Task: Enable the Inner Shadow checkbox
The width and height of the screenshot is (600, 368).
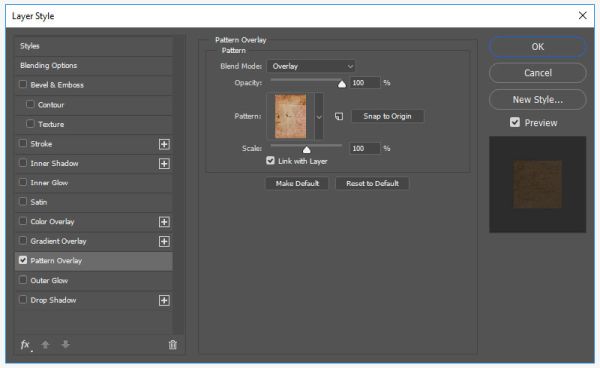Action: click(x=23, y=163)
